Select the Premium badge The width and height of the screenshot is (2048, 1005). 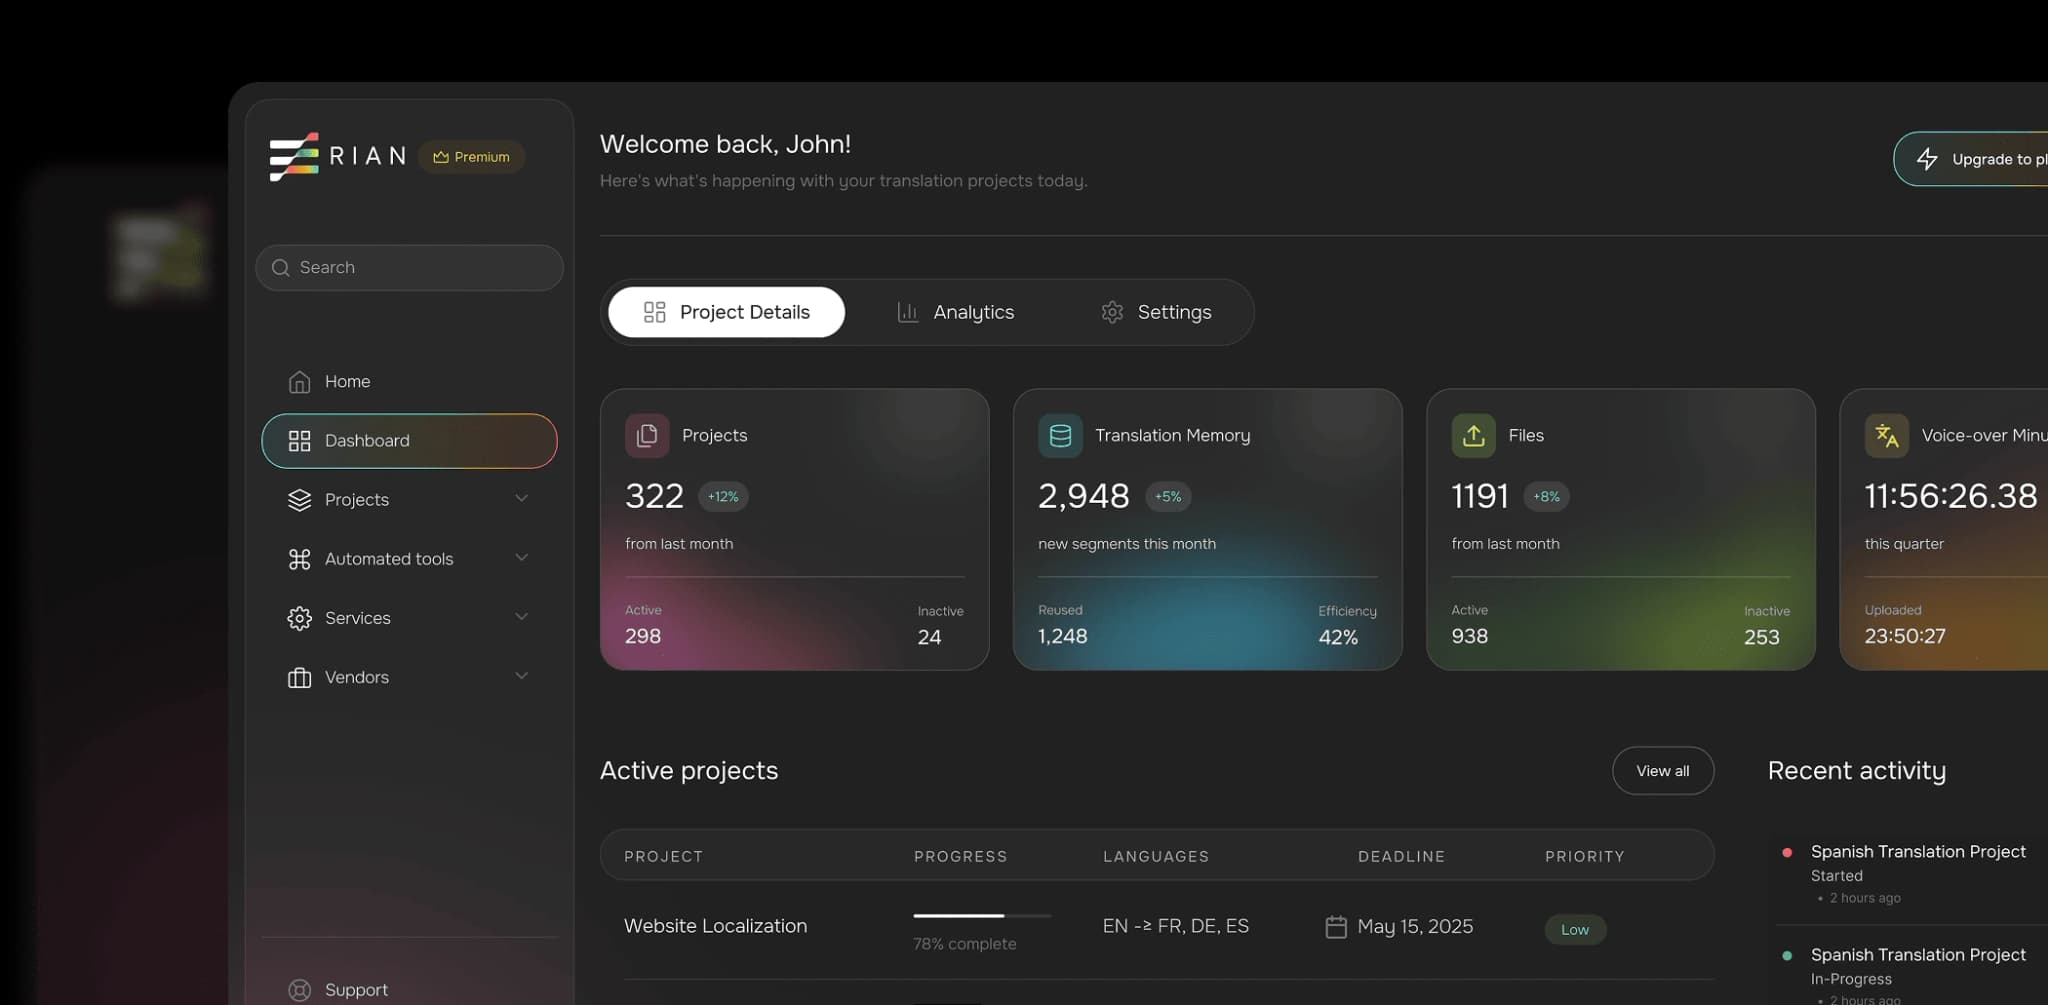tap(471, 156)
